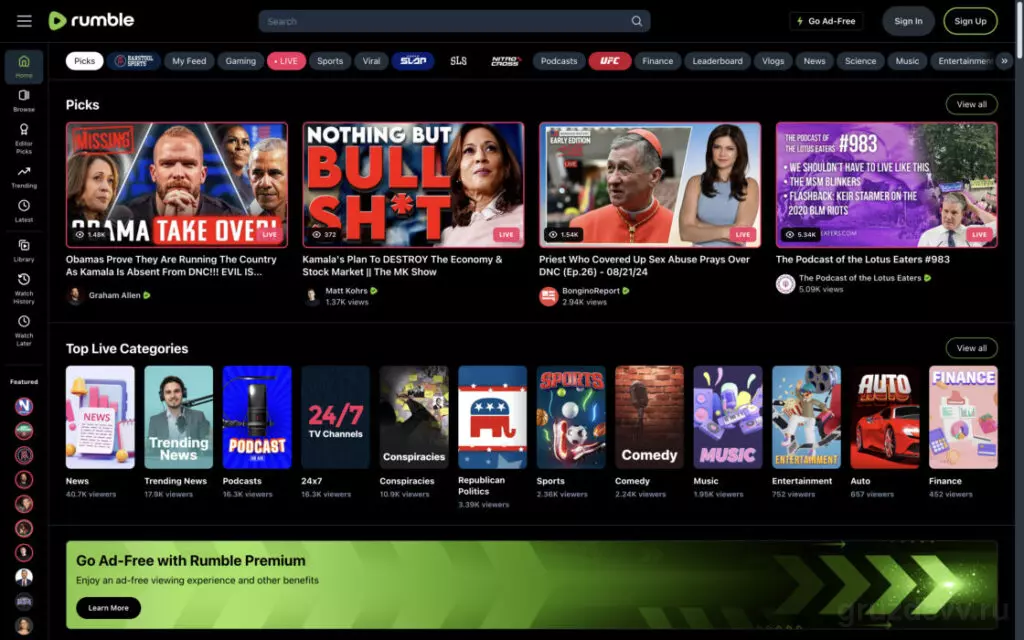Select the News tab
Viewport: 1024px width, 640px height.
point(814,61)
